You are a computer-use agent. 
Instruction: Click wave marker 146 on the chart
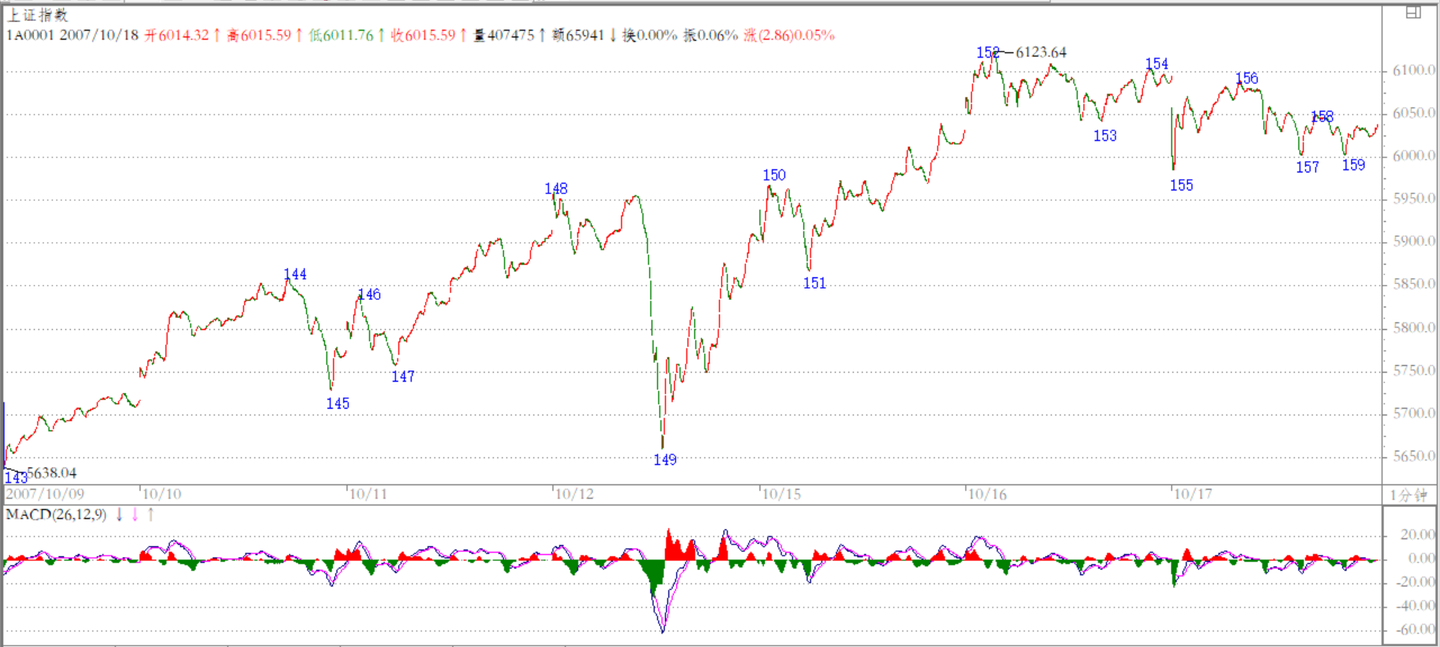(x=369, y=294)
